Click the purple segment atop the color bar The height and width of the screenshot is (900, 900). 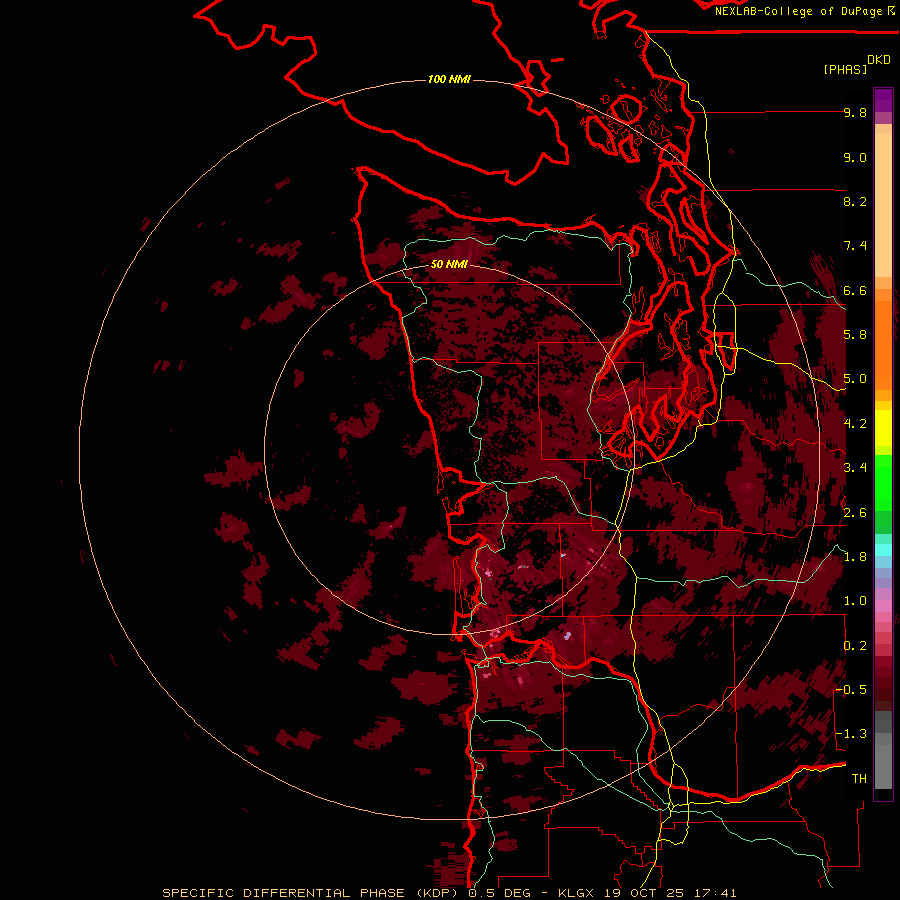tap(883, 100)
